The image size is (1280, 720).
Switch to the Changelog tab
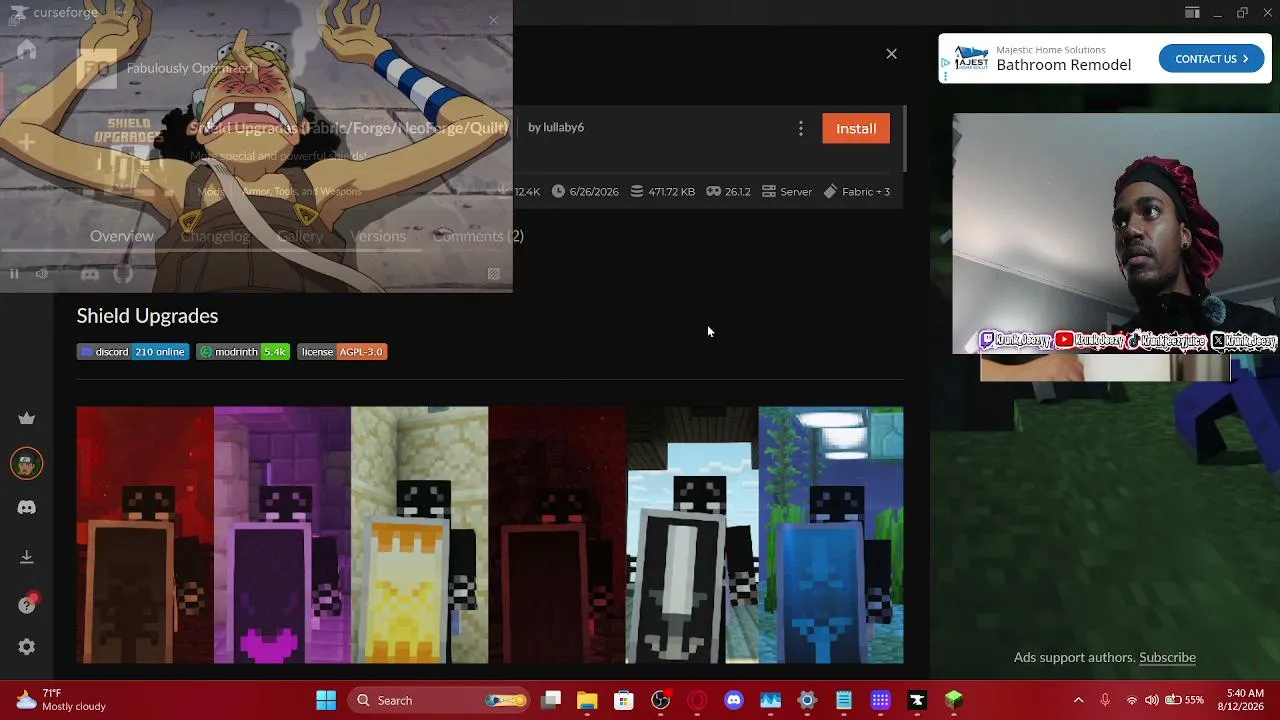click(215, 236)
